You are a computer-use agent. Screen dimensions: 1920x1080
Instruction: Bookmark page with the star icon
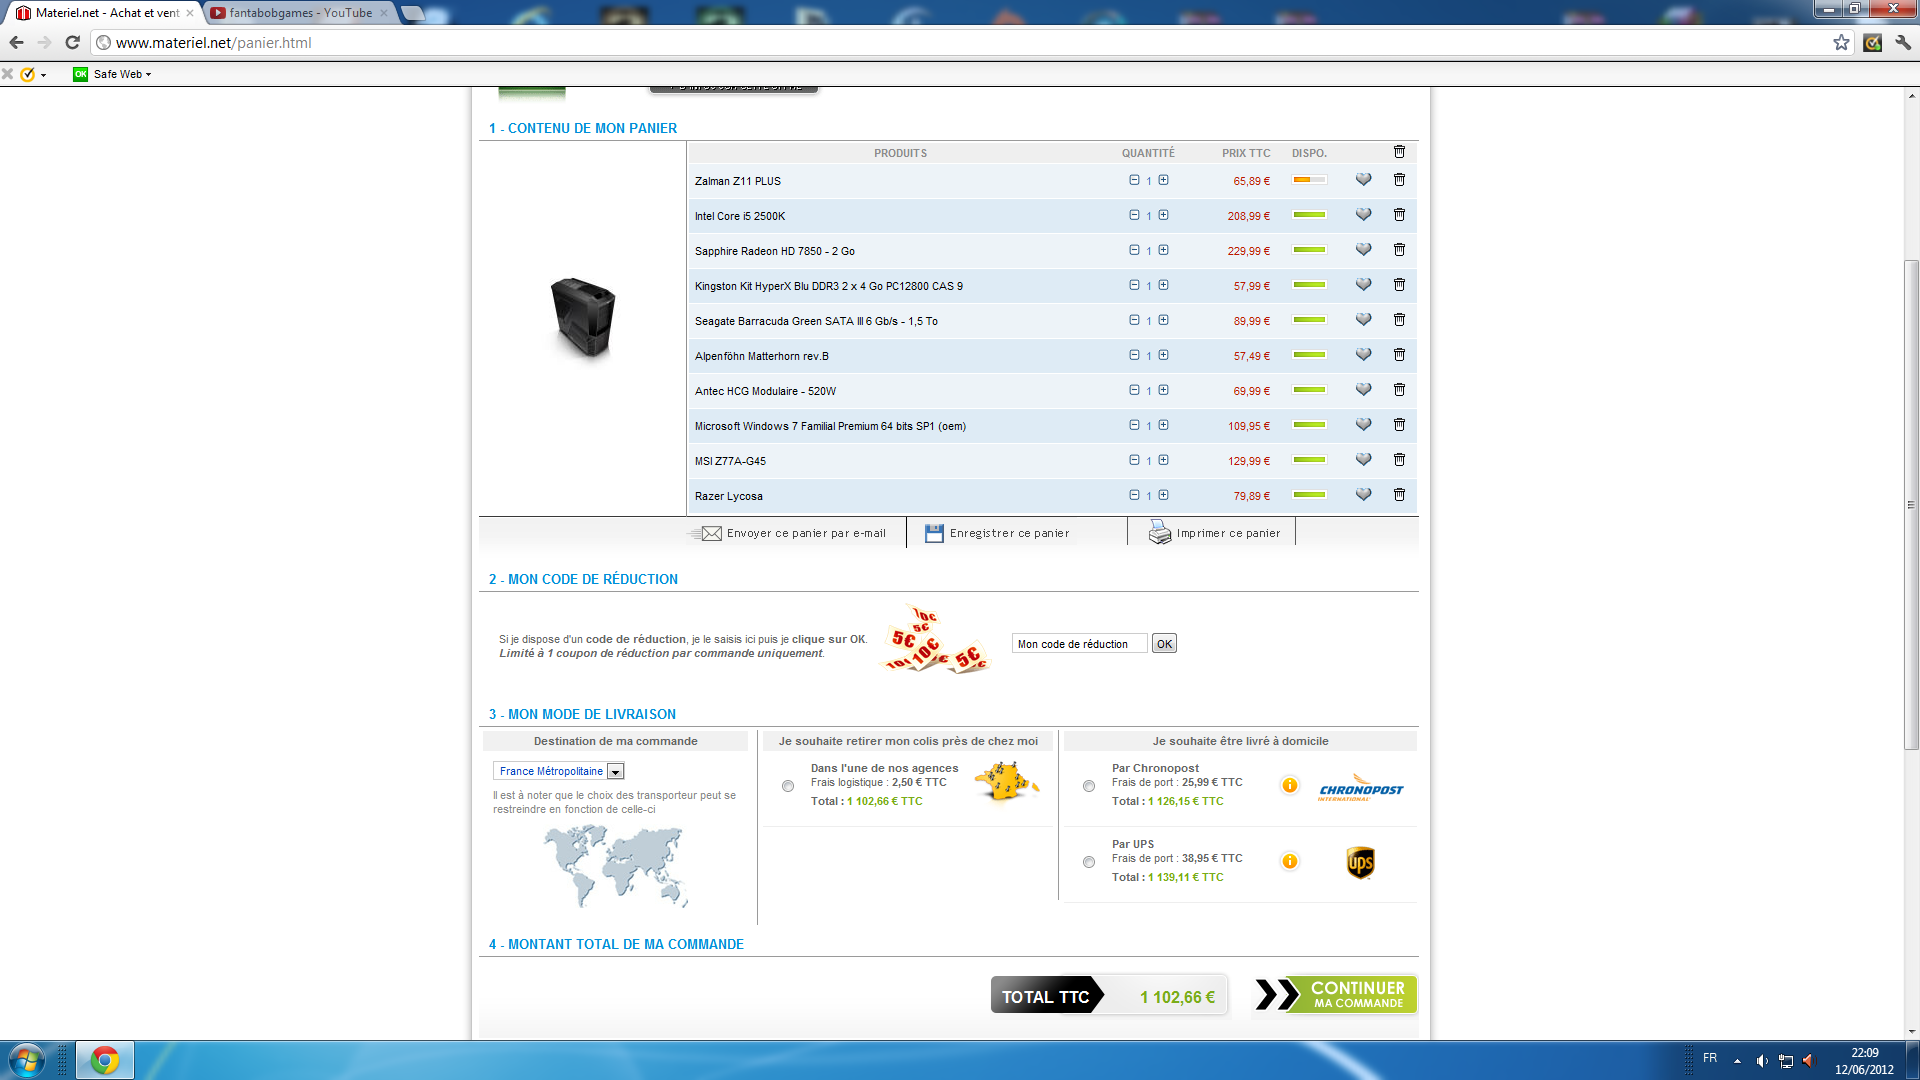point(1841,42)
